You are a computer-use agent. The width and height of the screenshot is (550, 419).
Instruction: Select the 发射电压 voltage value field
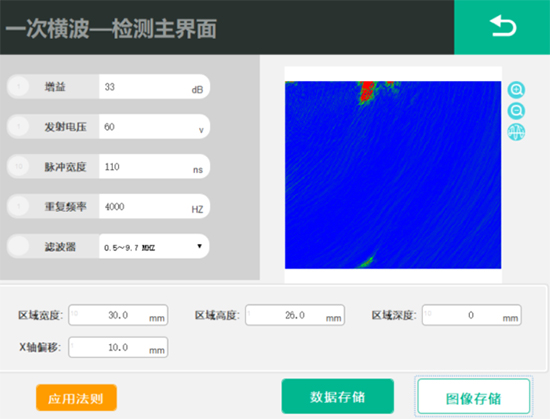pyautogui.click(x=154, y=127)
